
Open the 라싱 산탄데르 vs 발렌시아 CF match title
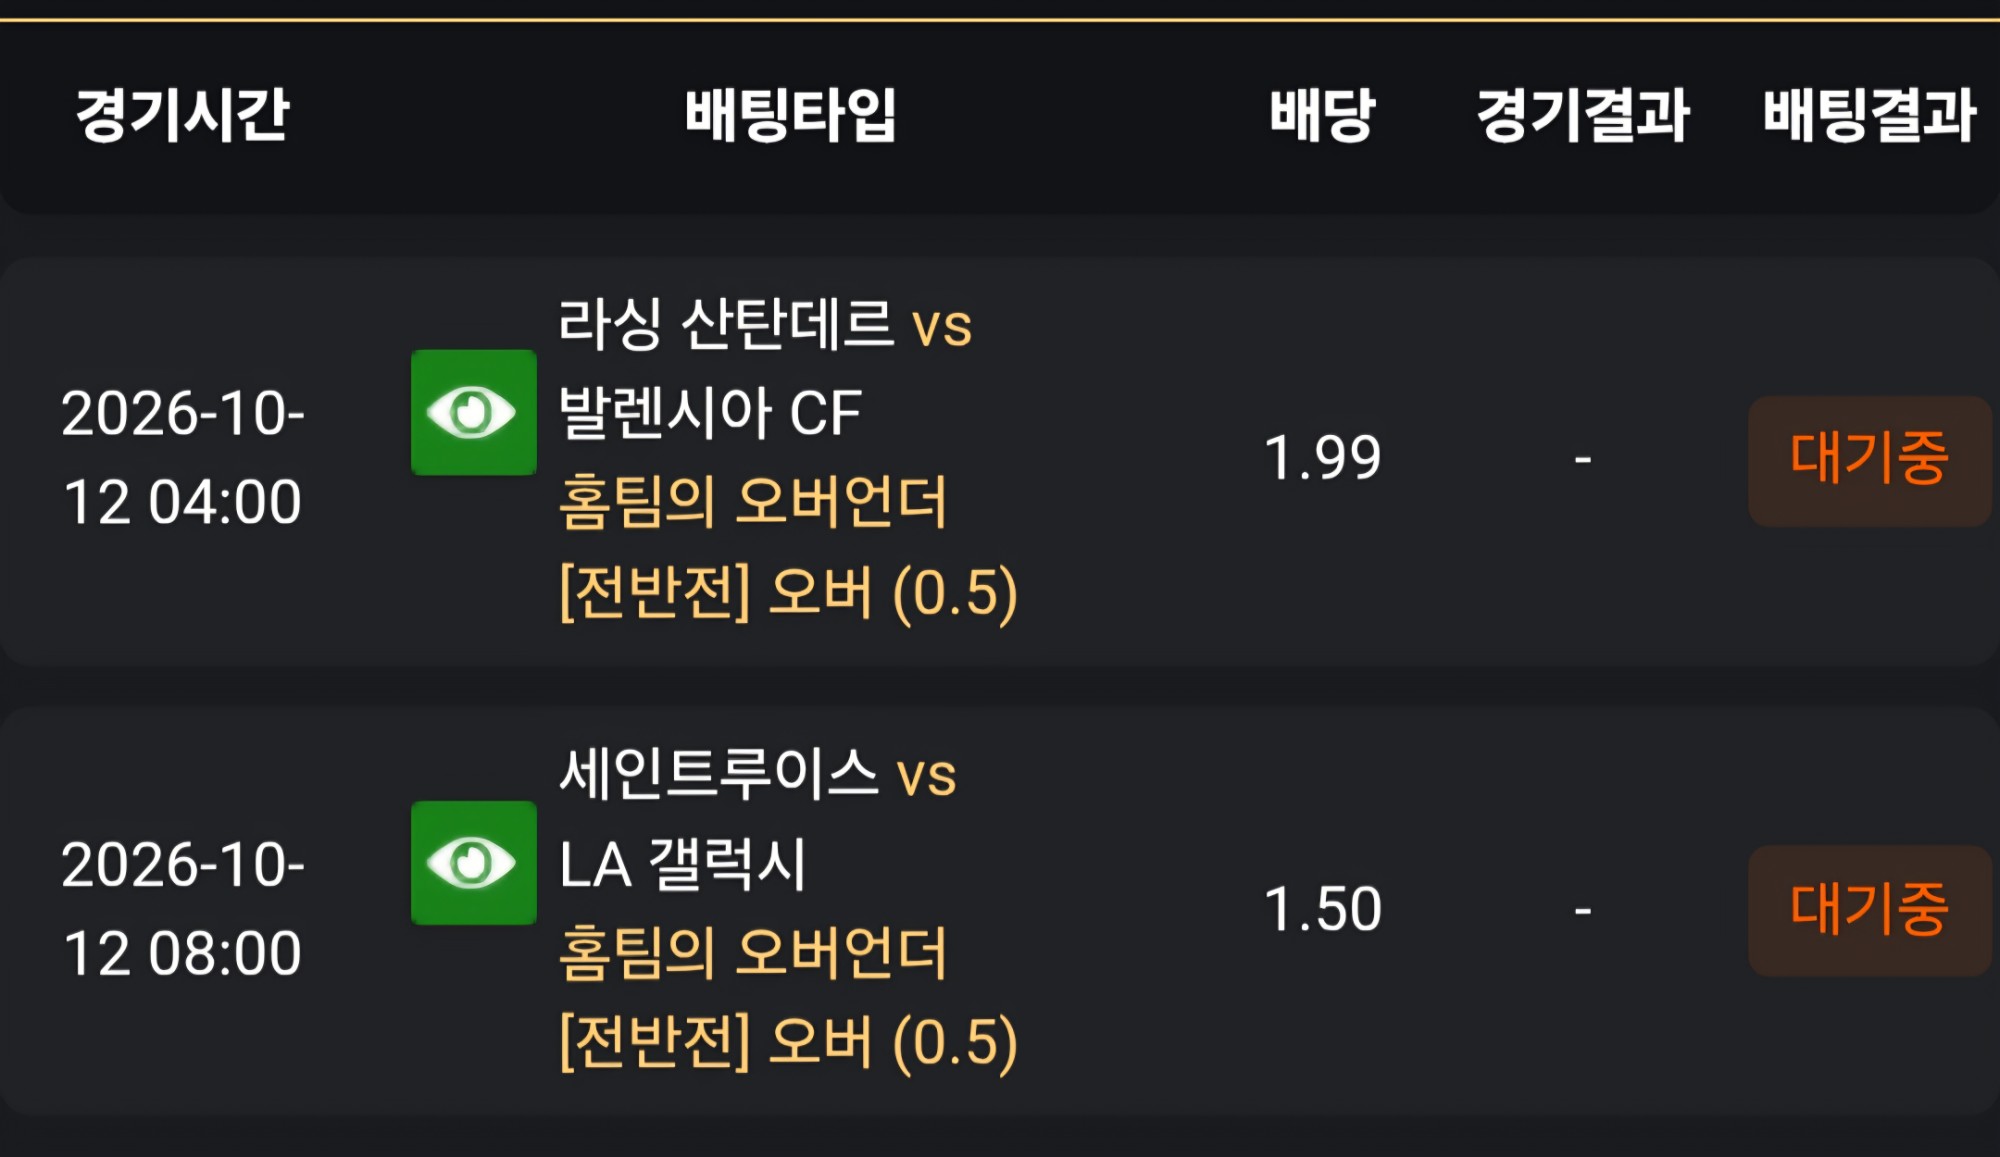pyautogui.click(x=765, y=368)
